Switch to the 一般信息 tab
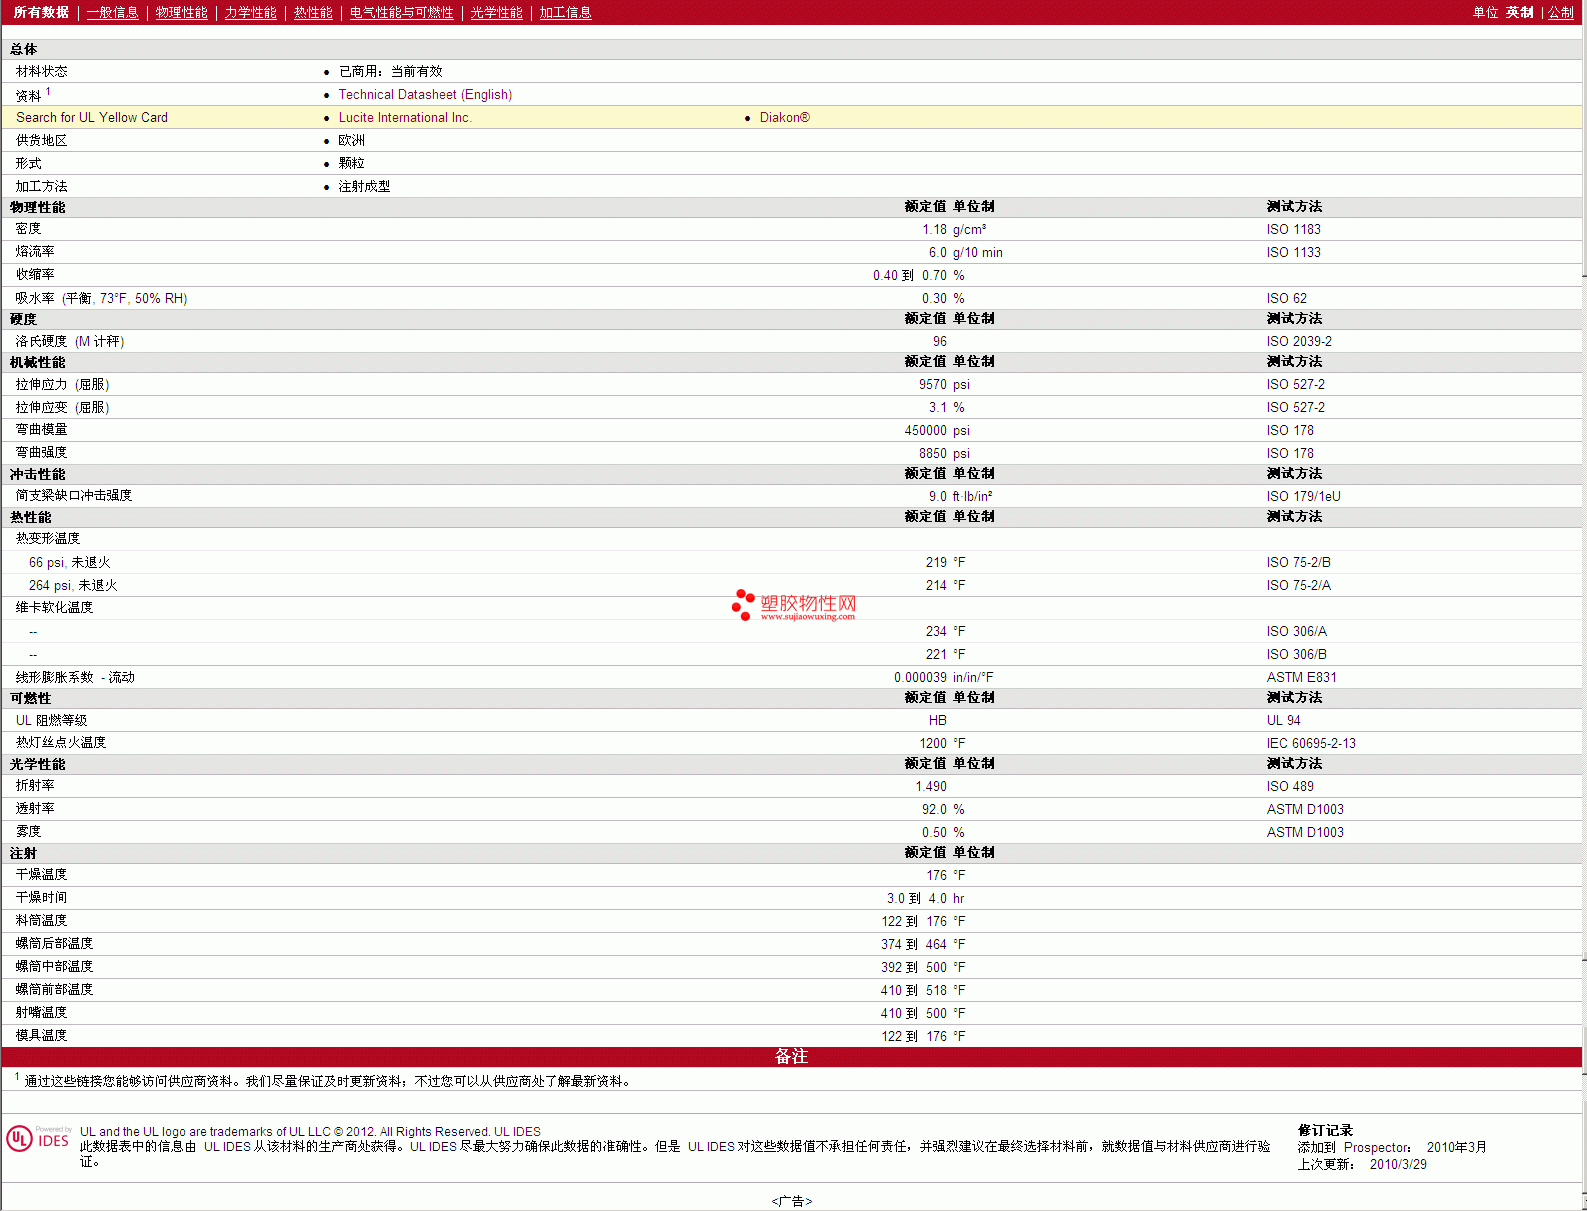The image size is (1587, 1211). pyautogui.click(x=112, y=13)
